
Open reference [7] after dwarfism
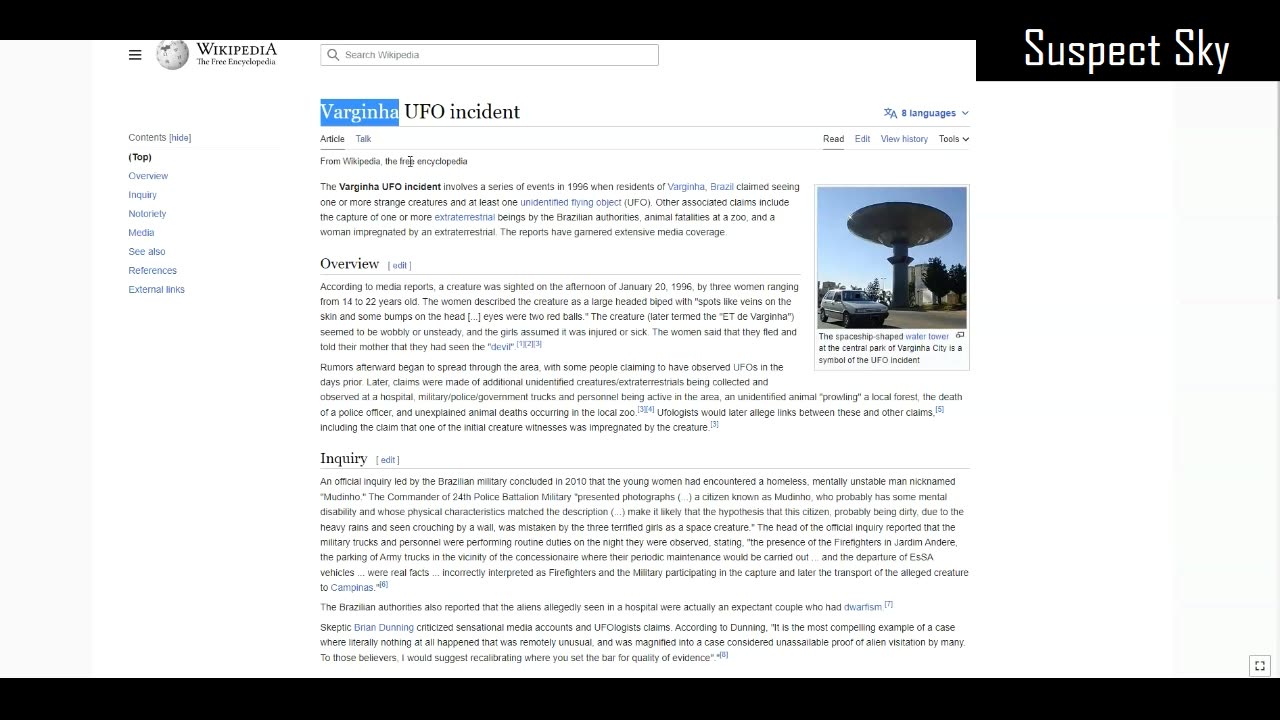[x=888, y=604]
